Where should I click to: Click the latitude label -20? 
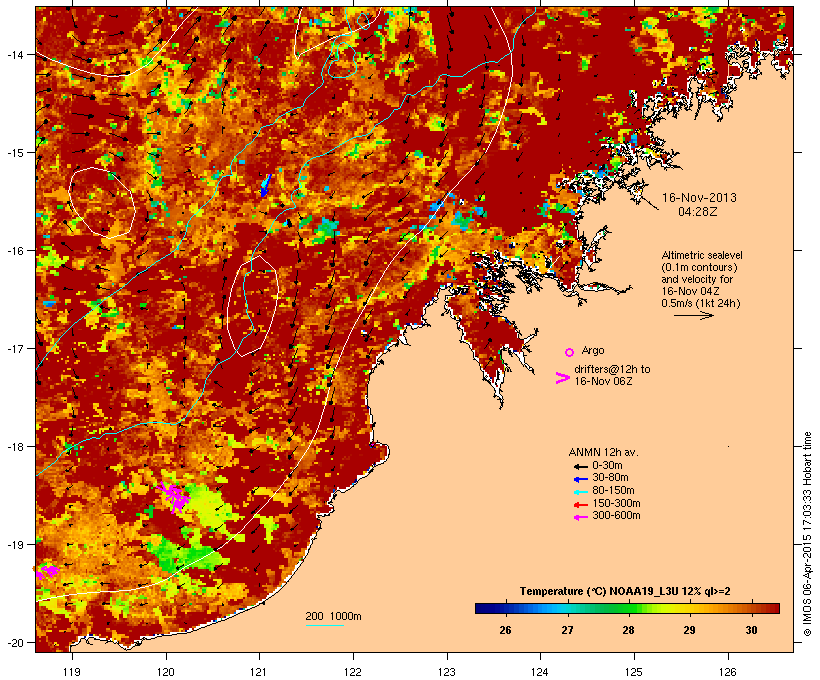pyautogui.click(x=15, y=643)
